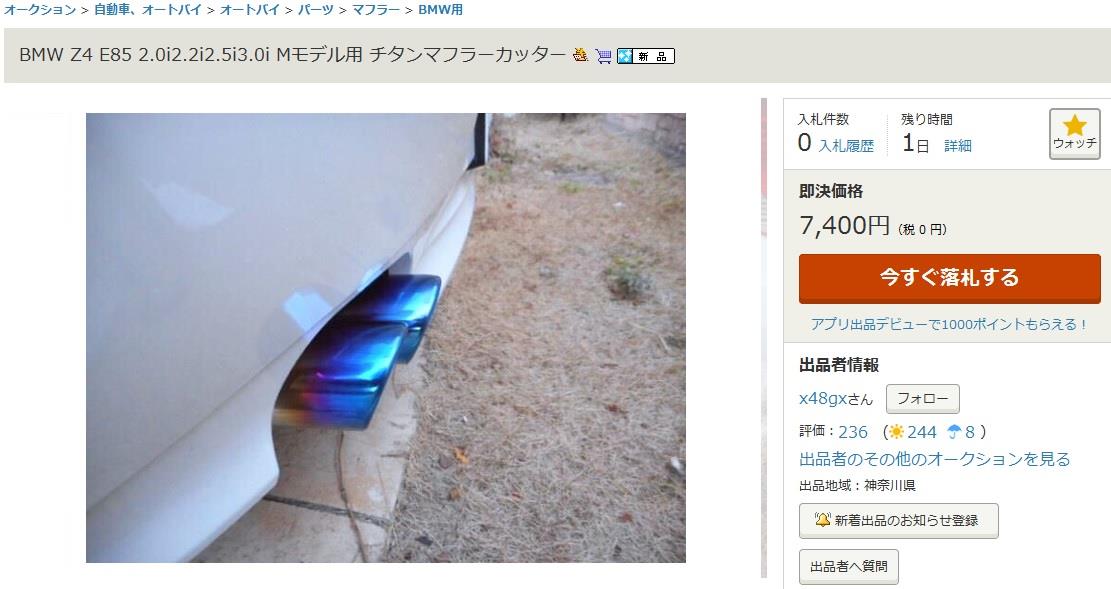Click the sun good-rating icon
This screenshot has height=589, width=1111.
(x=896, y=432)
